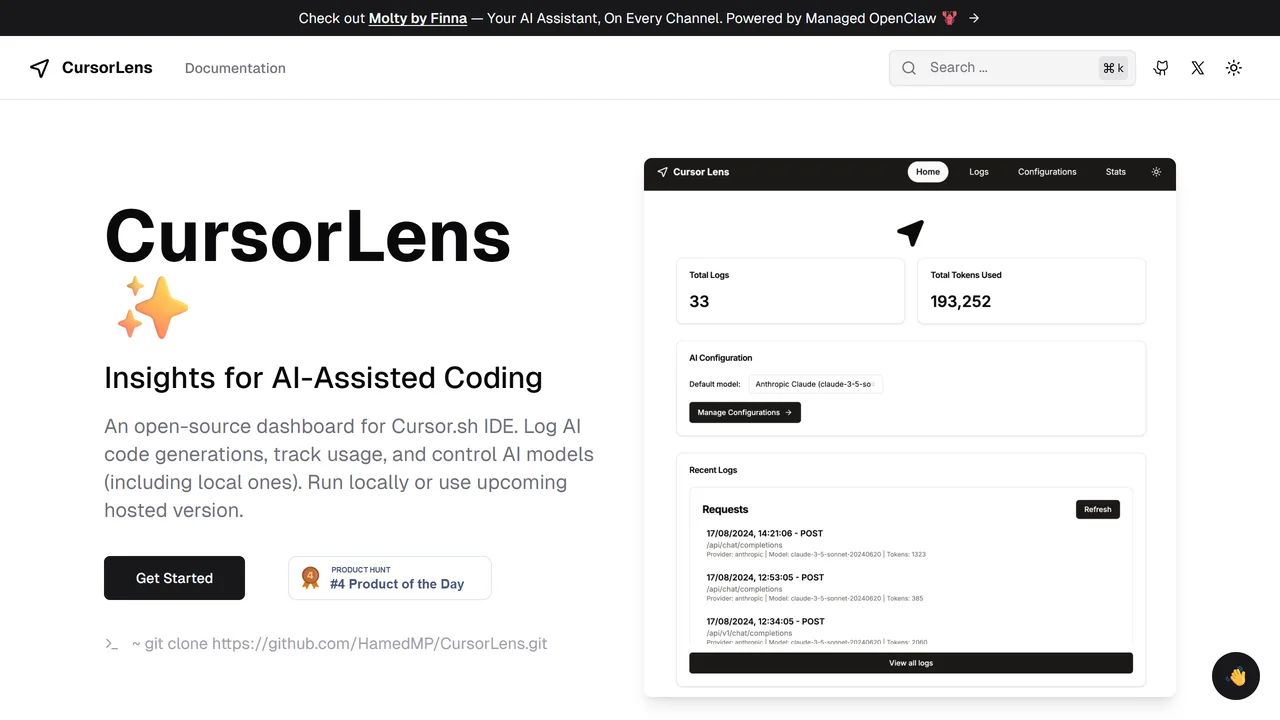Click the open-source dashboard description paragraph

(x=349, y=468)
